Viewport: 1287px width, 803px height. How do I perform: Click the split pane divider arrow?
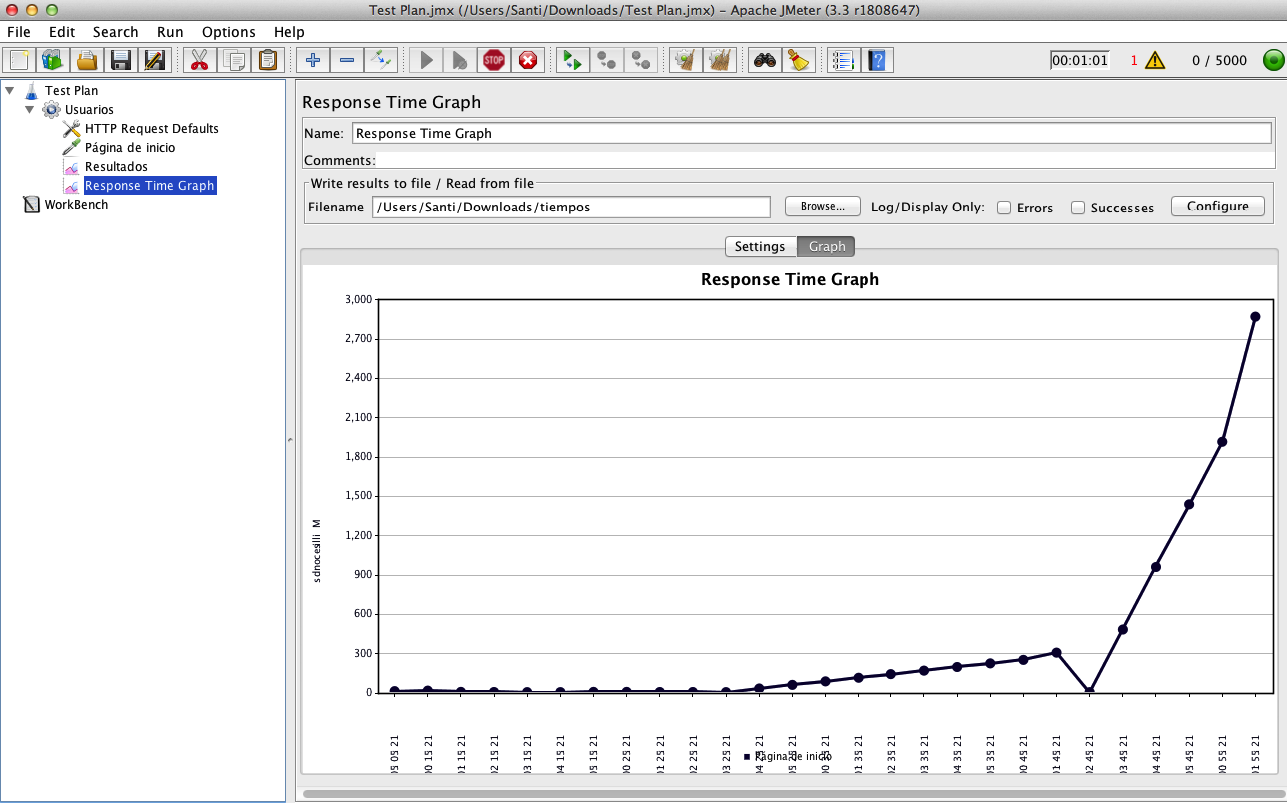(291, 439)
